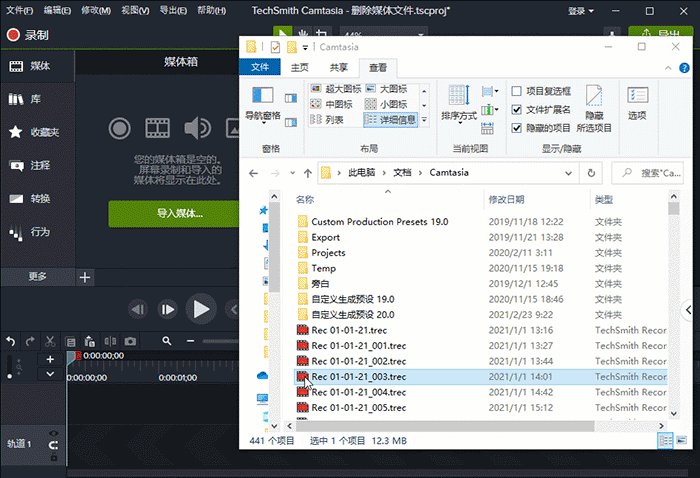Expand the layout gallery More arrow
700x478 pixels.
[424, 120]
